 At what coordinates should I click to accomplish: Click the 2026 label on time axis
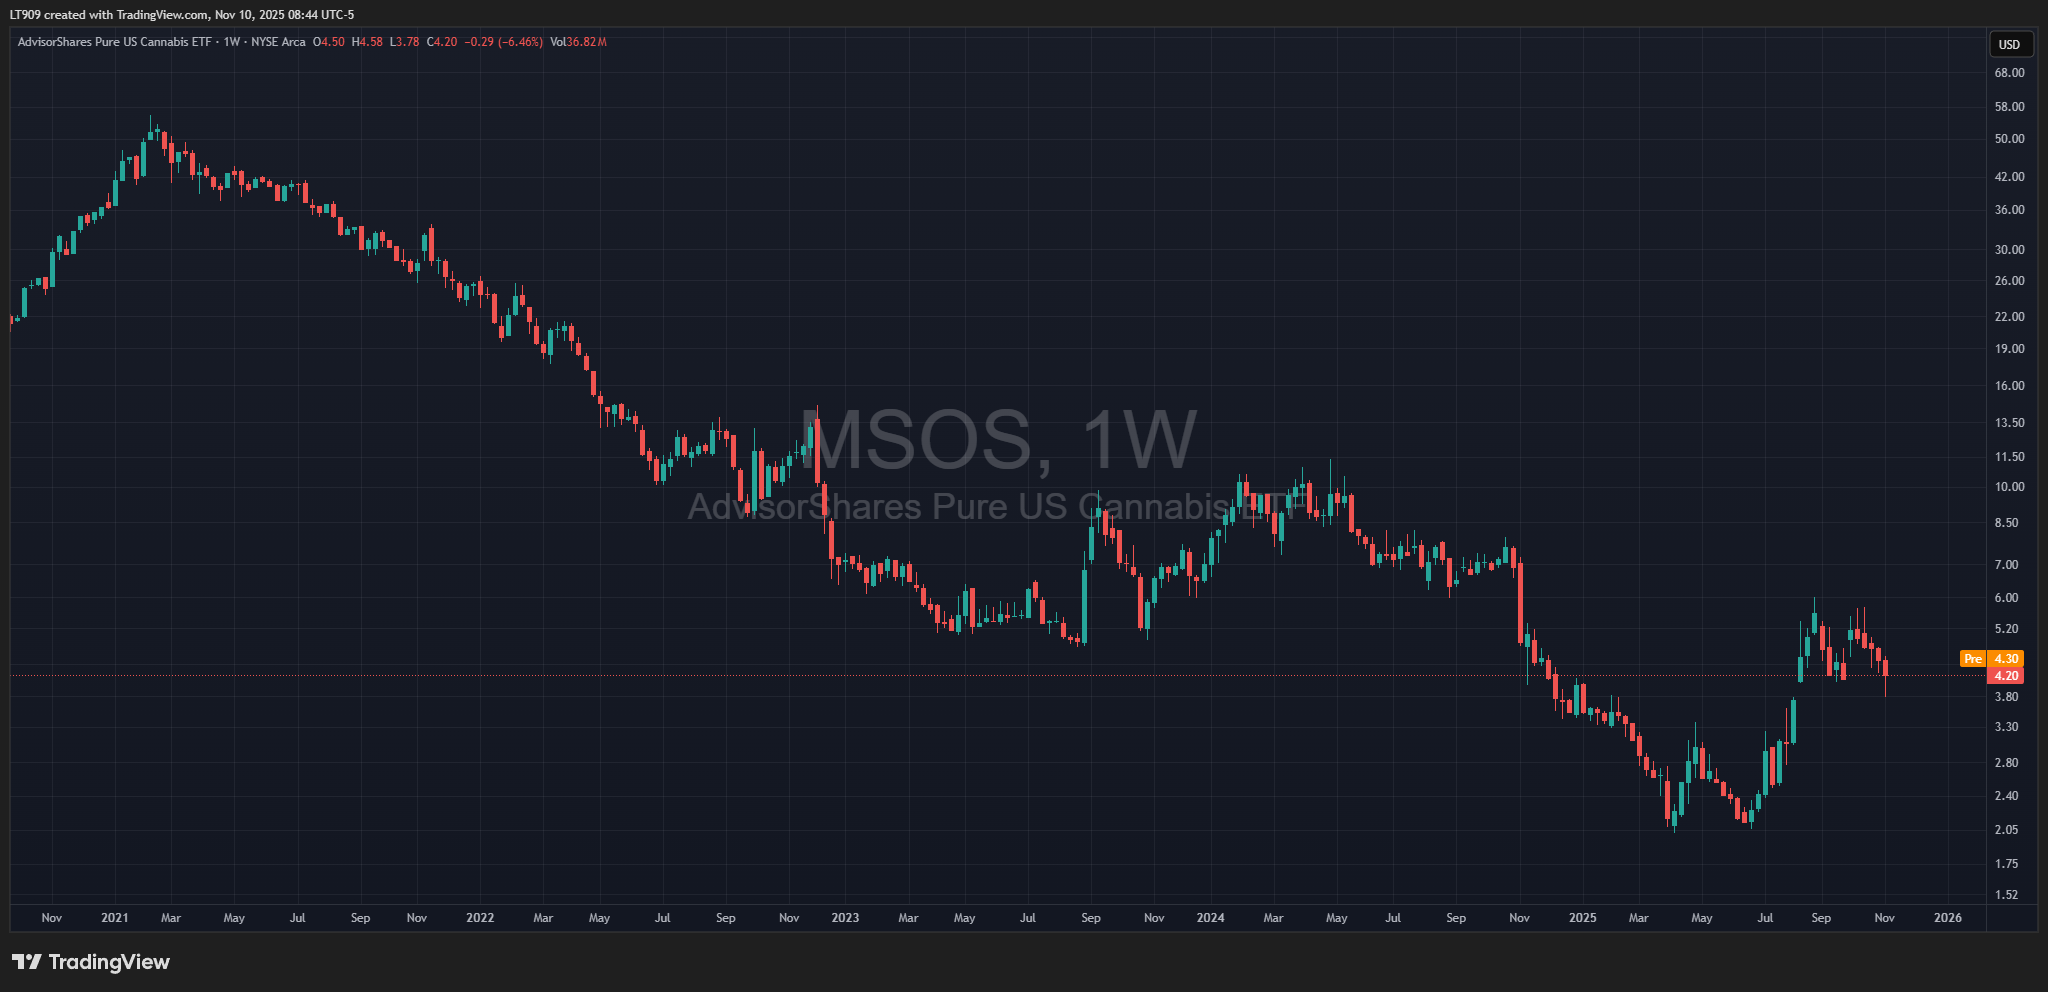pyautogui.click(x=1948, y=918)
